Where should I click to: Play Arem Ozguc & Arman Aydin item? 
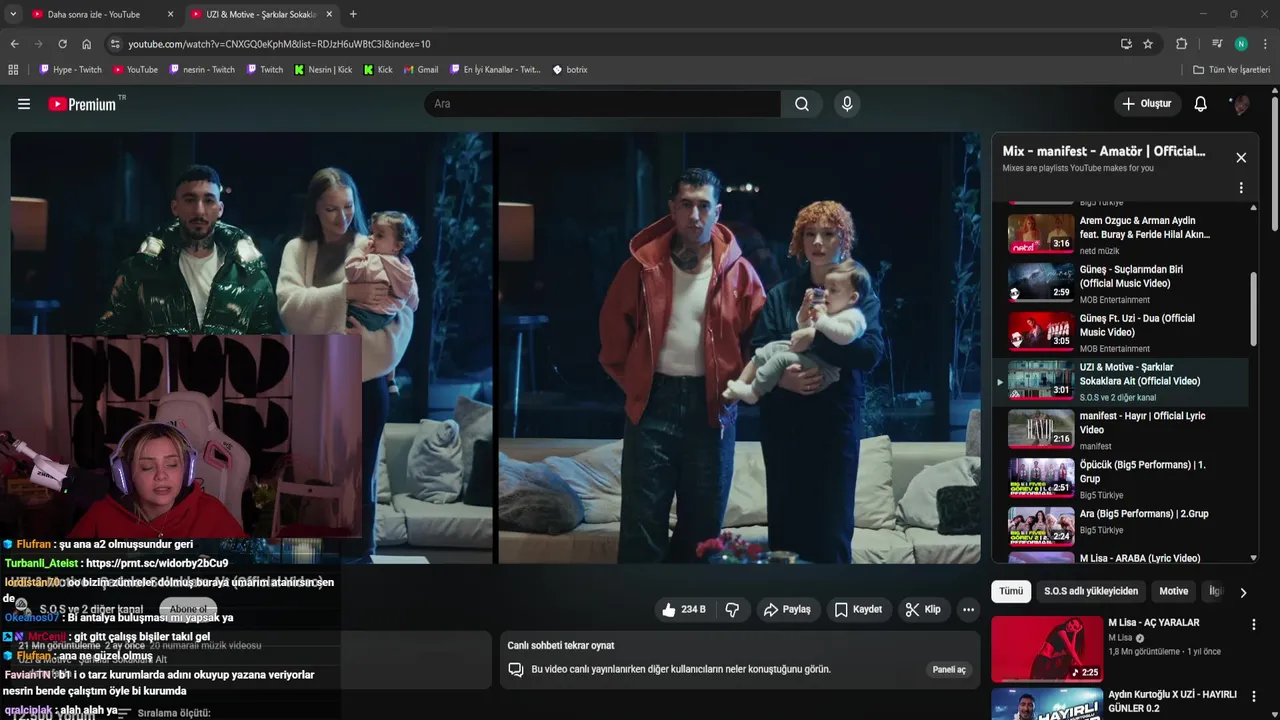pos(1120,235)
